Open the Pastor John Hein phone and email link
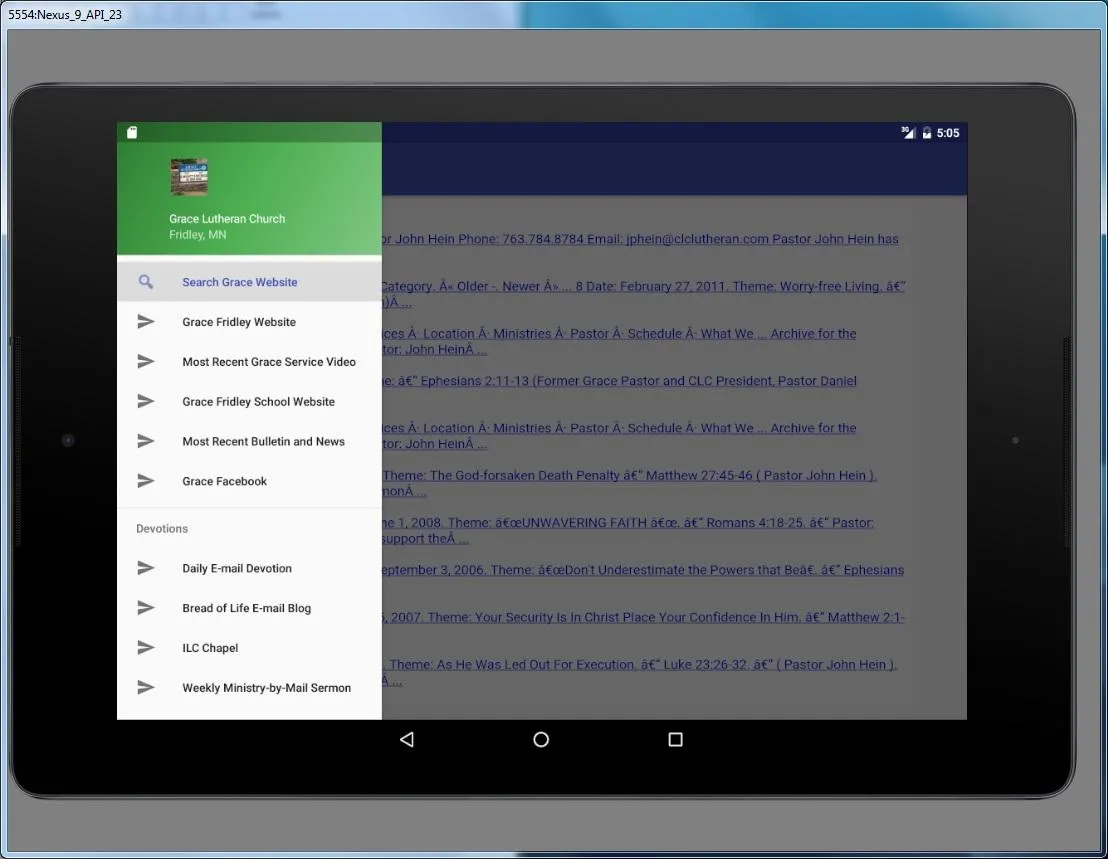Screen dimensions: 1108x859 click(x=640, y=239)
